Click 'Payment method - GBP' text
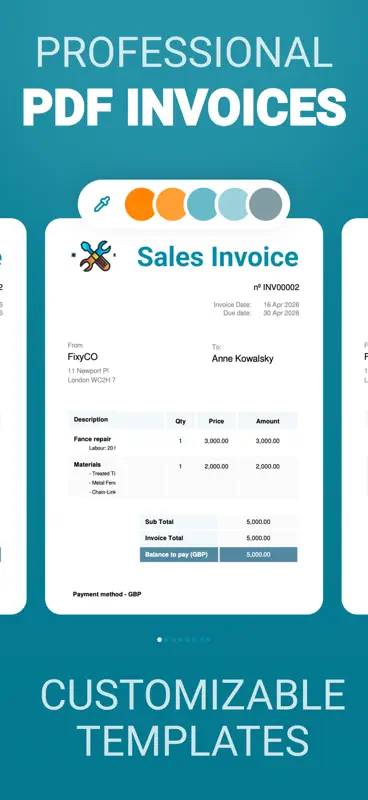The height and width of the screenshot is (800, 368). [107, 594]
